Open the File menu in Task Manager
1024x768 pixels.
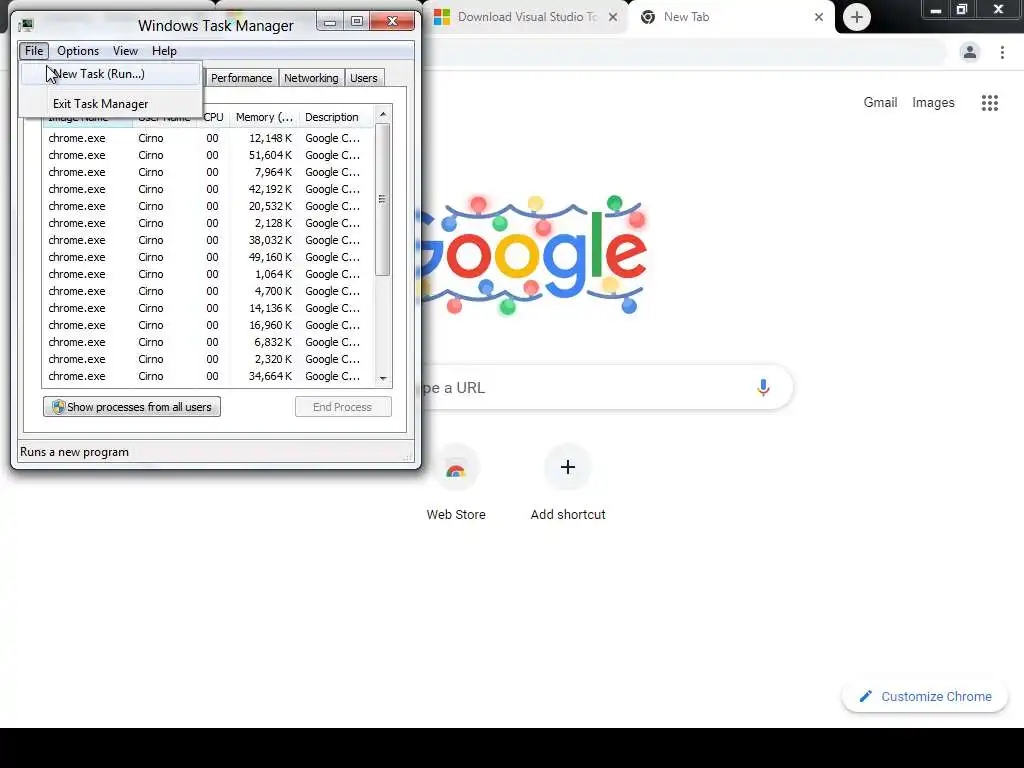point(33,51)
